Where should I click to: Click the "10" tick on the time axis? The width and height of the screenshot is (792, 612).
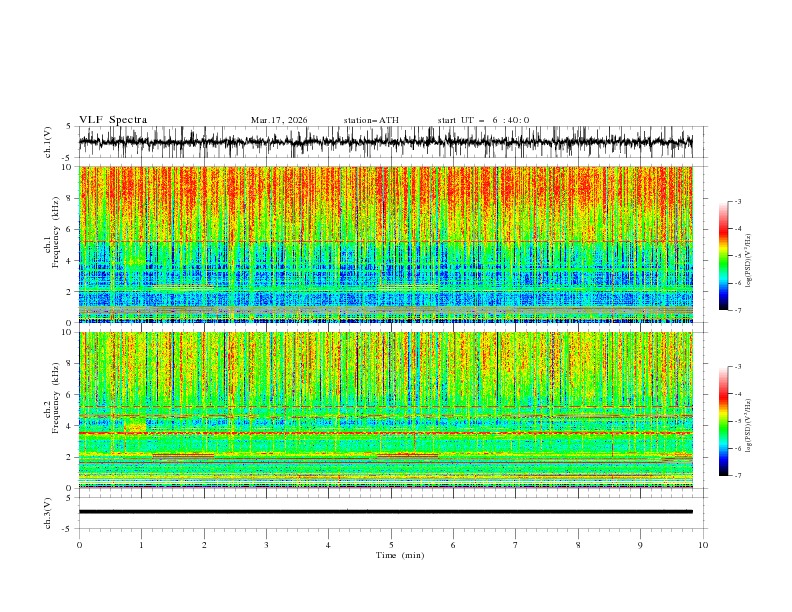click(703, 545)
